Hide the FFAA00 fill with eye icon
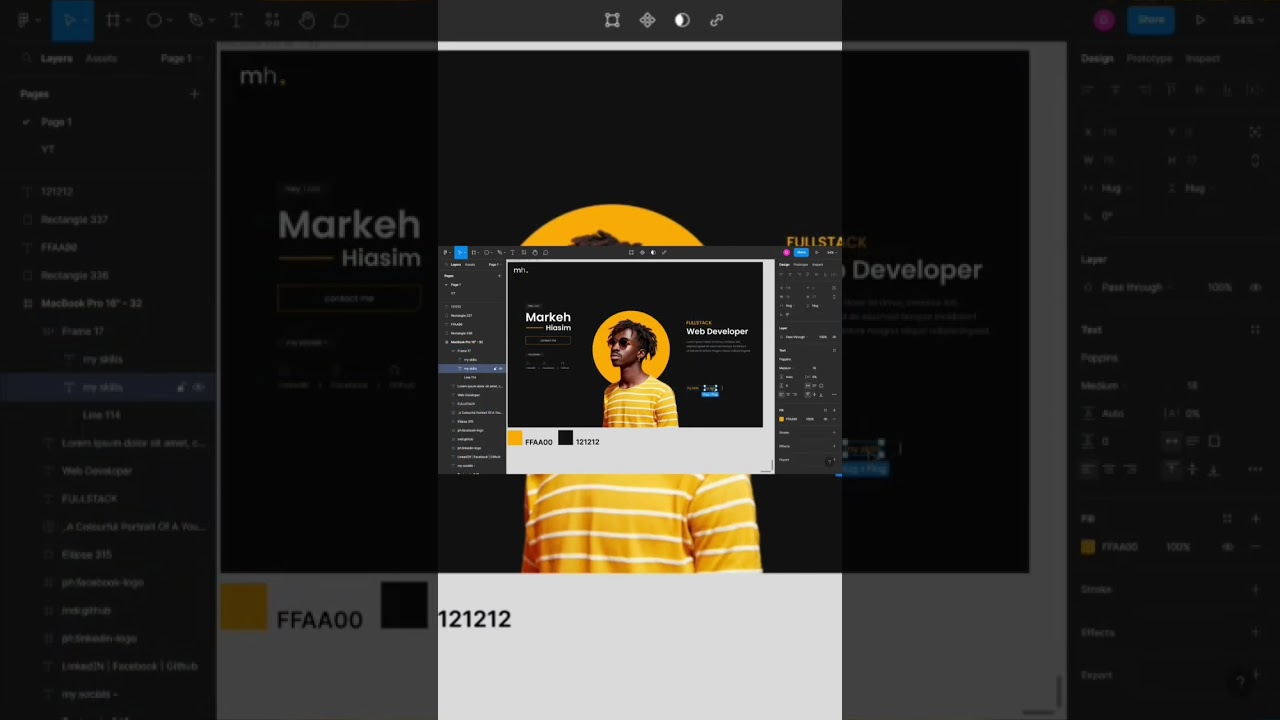This screenshot has width=1280, height=720. pos(1227,547)
